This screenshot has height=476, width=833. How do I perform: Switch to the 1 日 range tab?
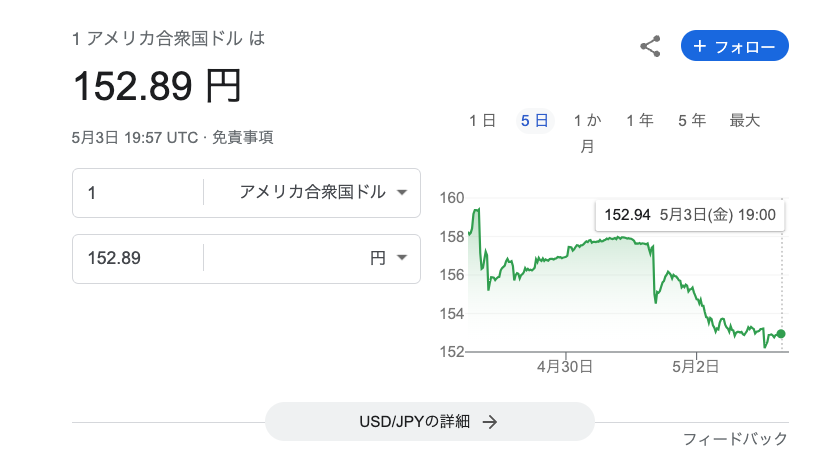482,121
